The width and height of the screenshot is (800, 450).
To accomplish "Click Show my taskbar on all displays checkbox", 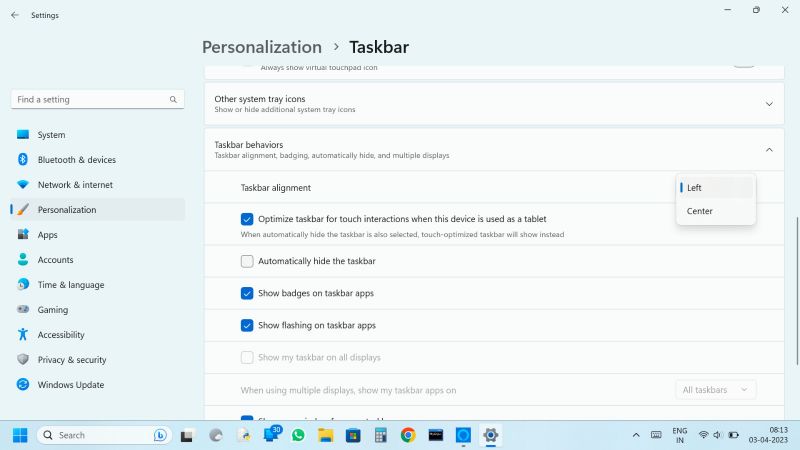I will (247, 358).
